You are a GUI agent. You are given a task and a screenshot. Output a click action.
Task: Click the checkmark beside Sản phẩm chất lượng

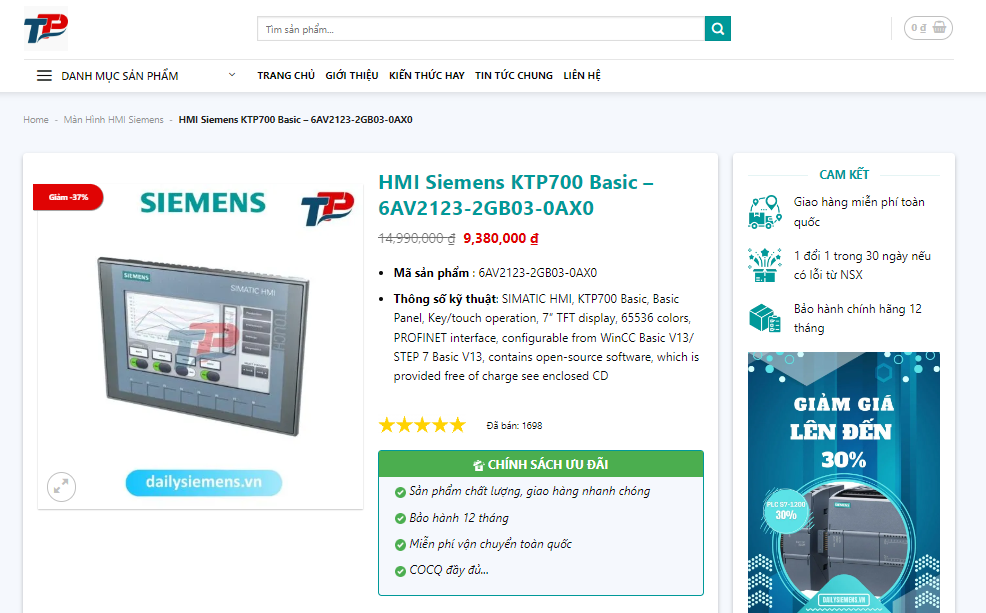click(400, 492)
